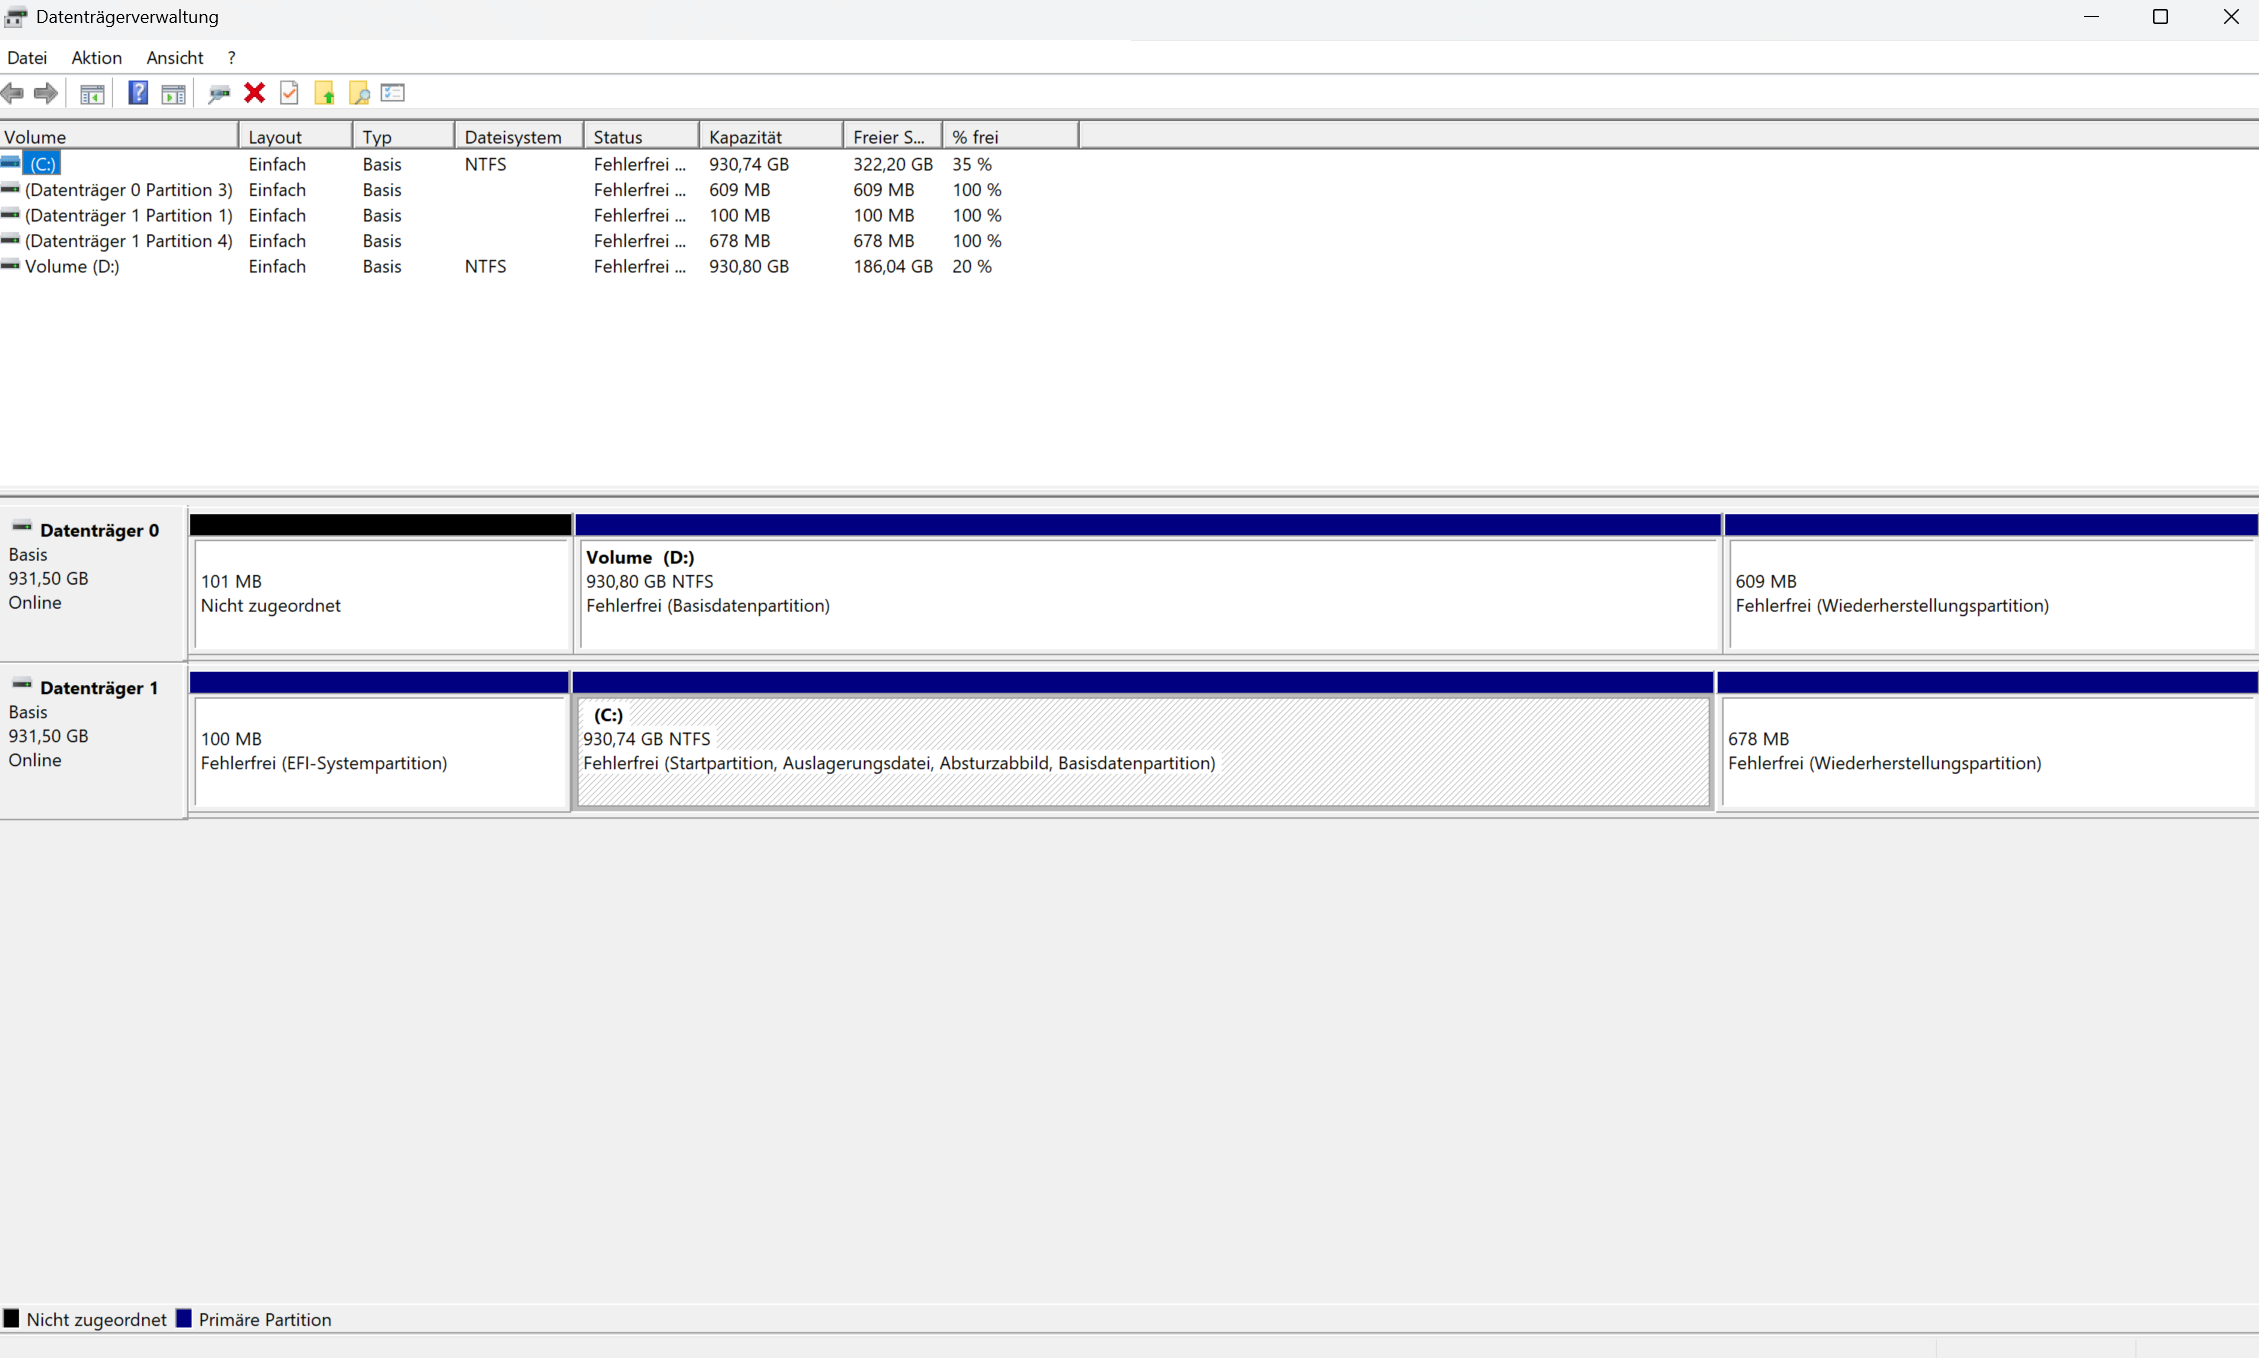Click the properties checkmark page icon
Screen dimensions: 2259x1358
[x=289, y=93]
